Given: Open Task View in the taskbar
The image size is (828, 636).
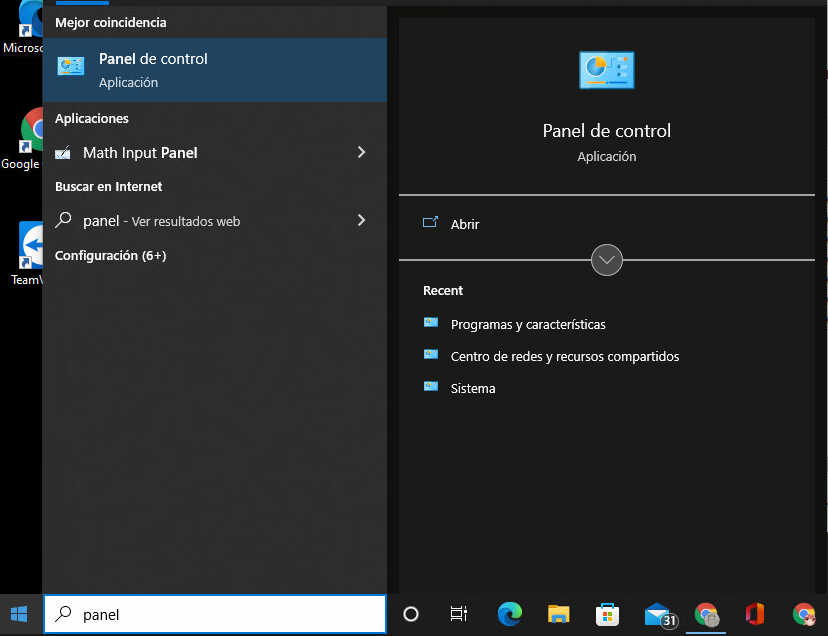Looking at the screenshot, I should point(458,614).
